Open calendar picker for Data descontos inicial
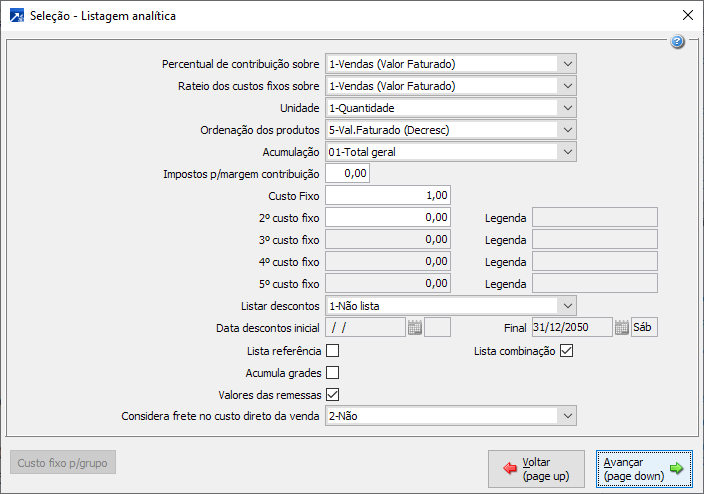 pos(415,328)
